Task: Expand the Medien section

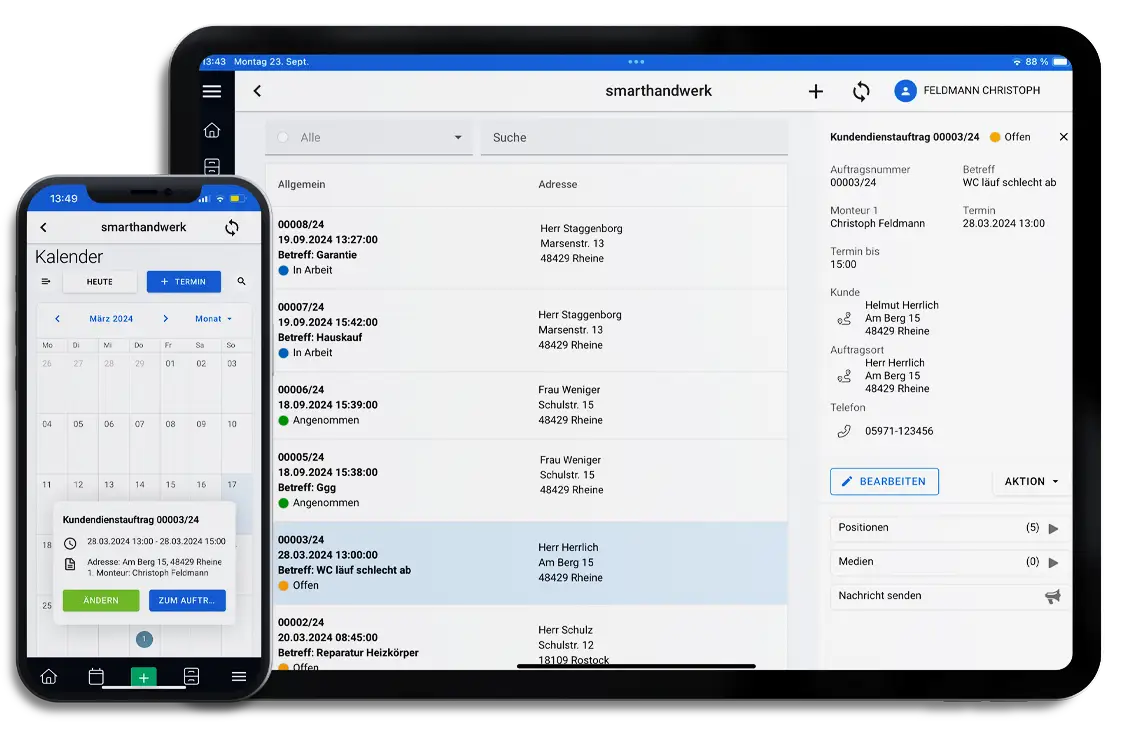Action: click(x=1053, y=562)
